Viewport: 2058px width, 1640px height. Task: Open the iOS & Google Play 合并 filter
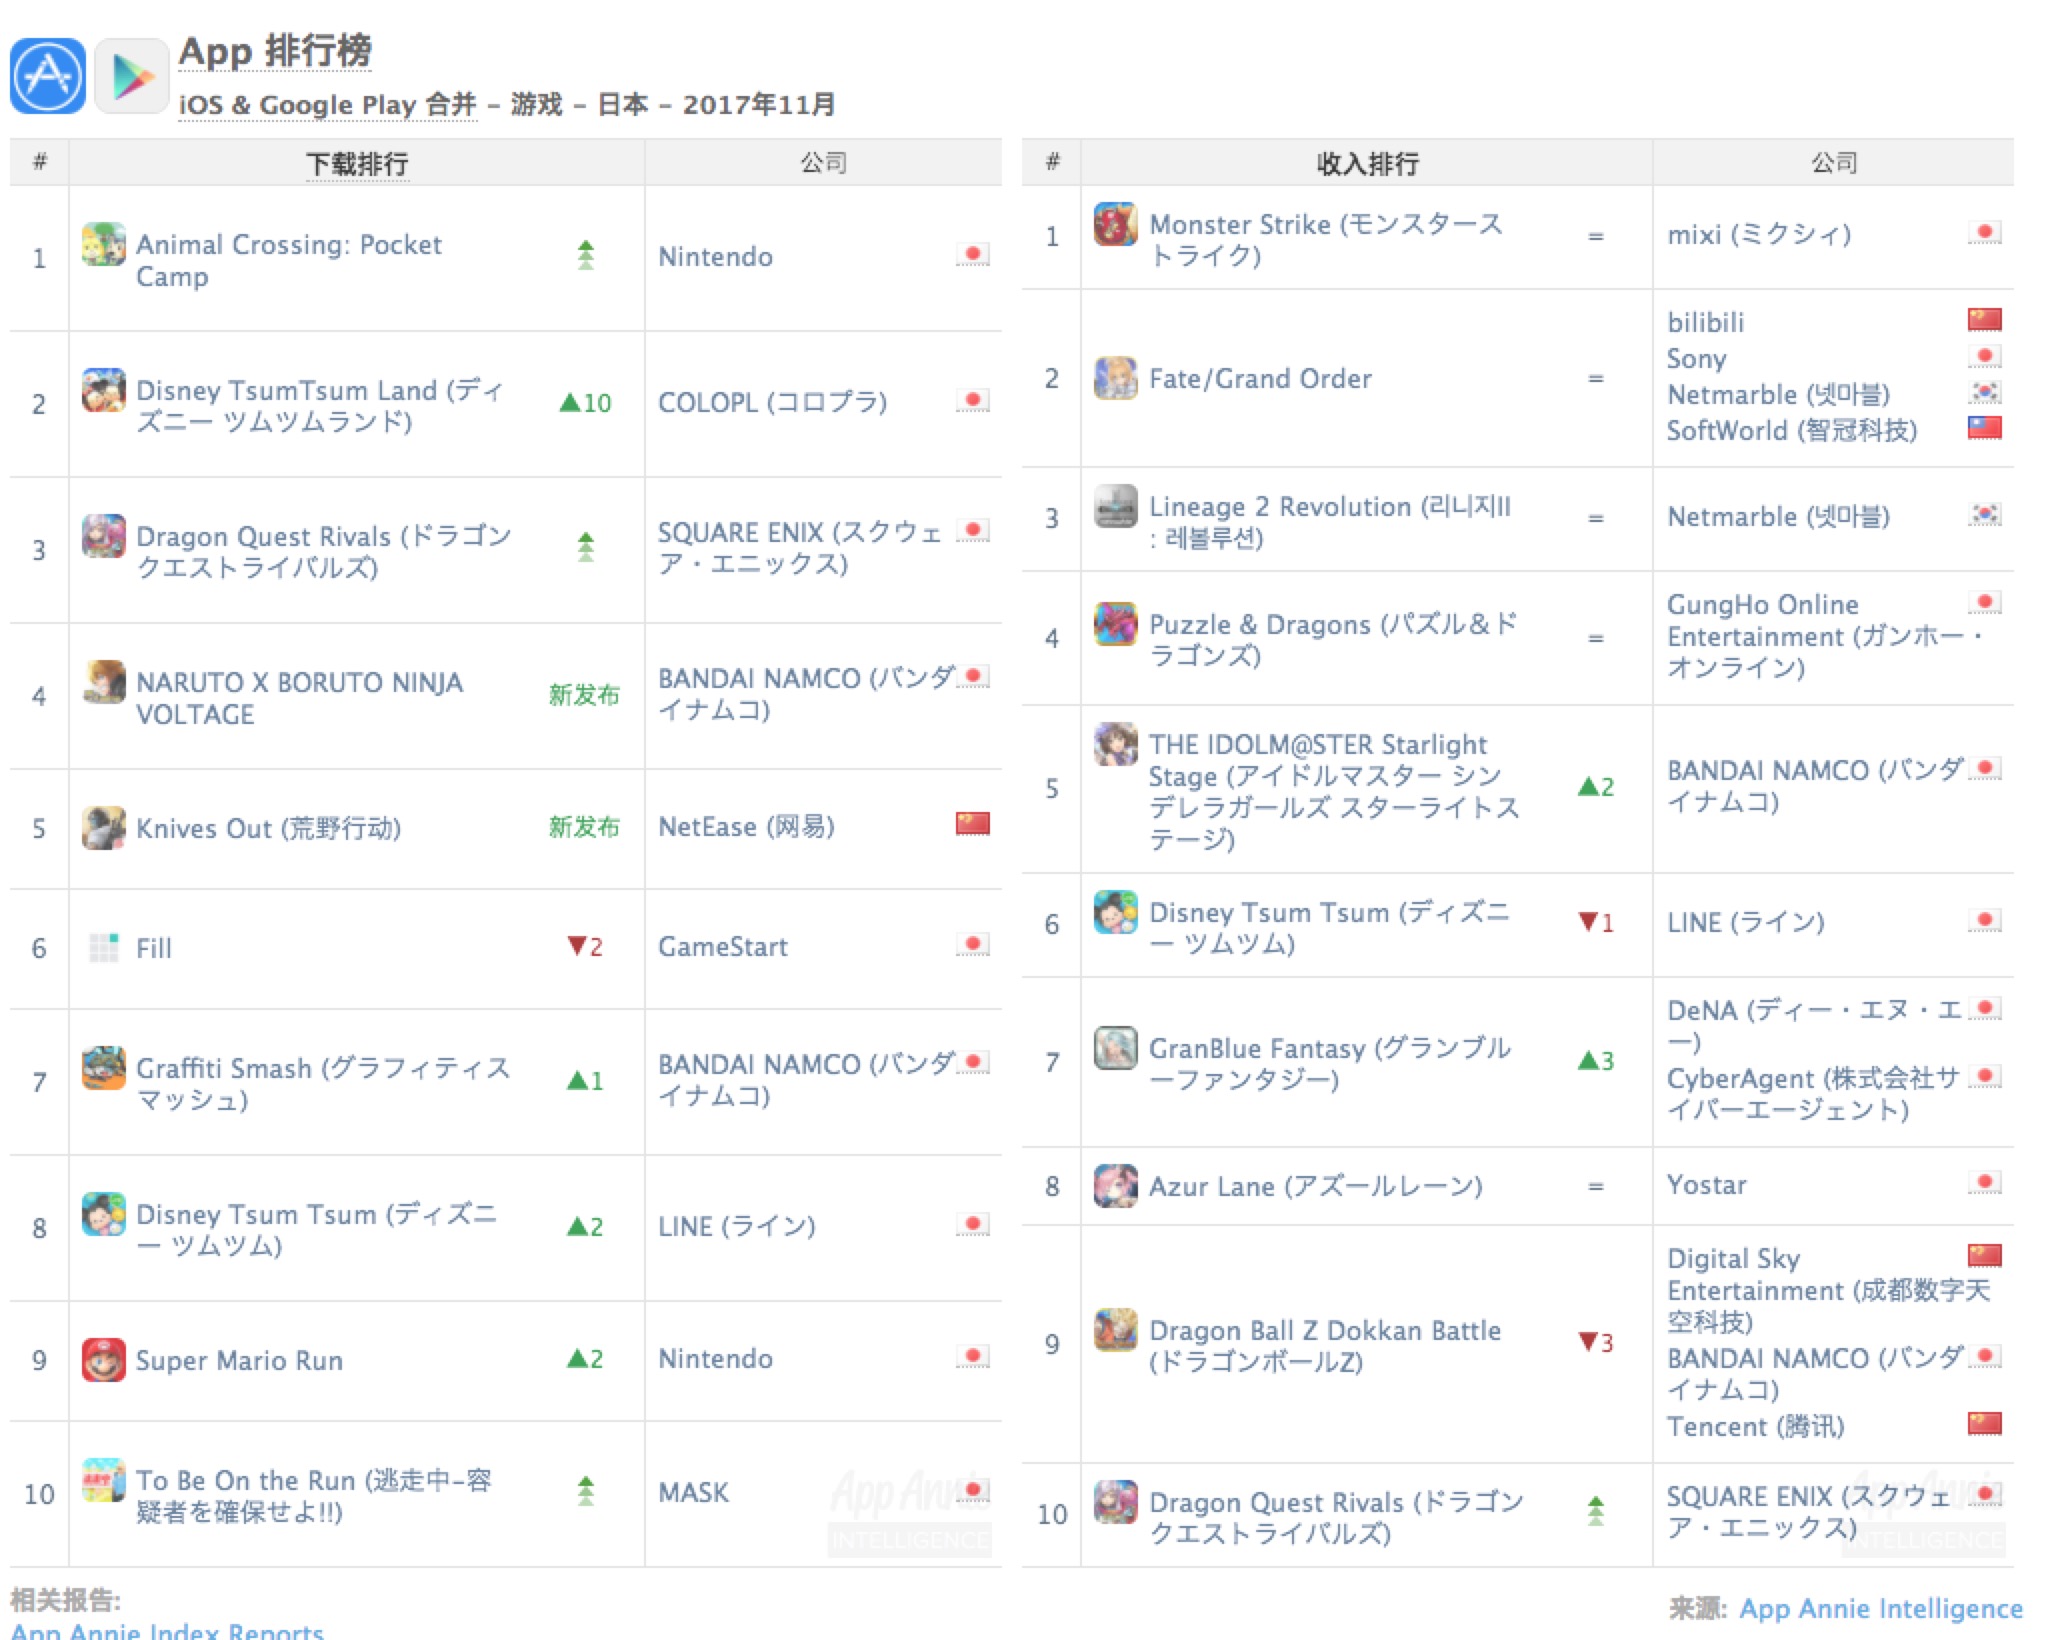[x=327, y=105]
